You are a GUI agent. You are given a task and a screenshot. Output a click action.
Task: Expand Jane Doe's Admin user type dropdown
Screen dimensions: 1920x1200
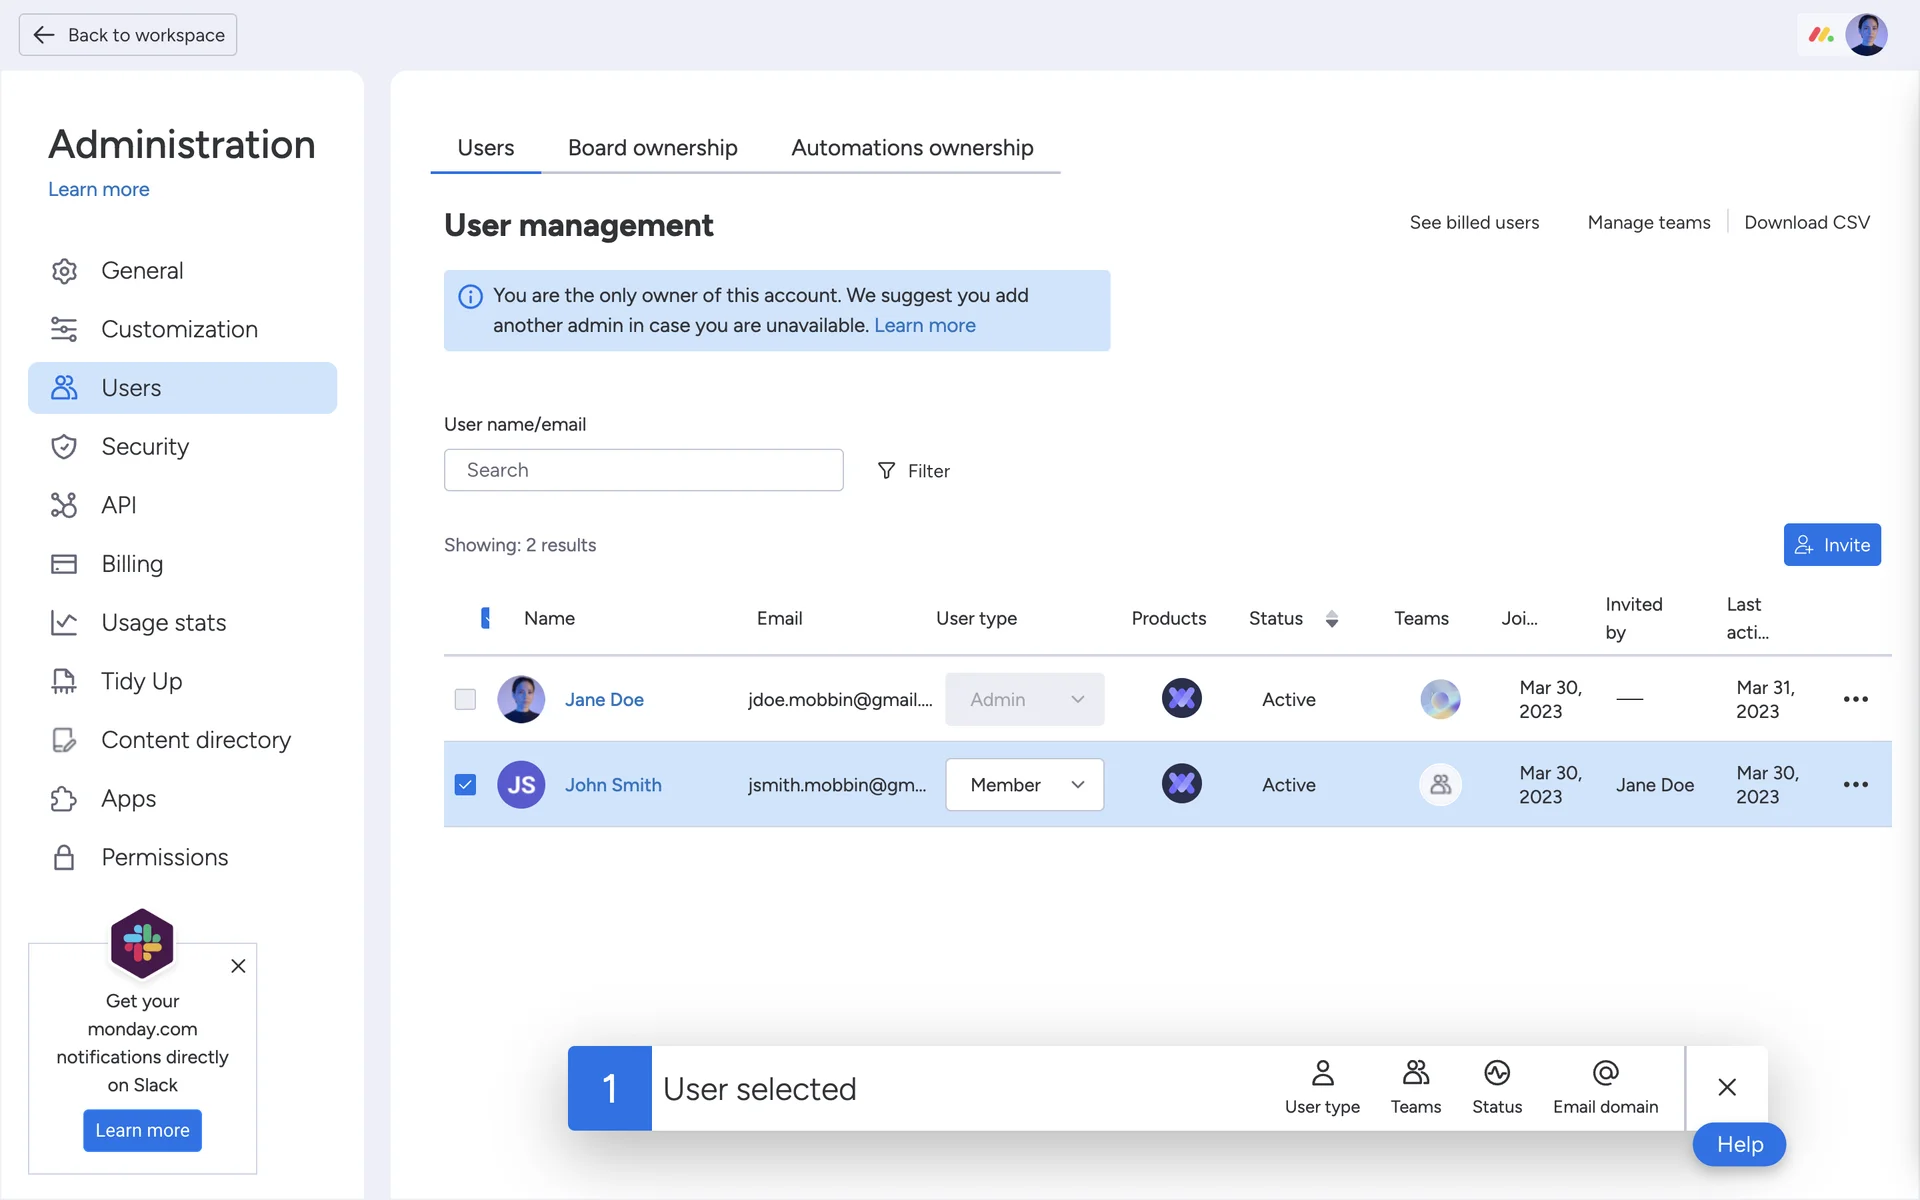pos(1024,699)
